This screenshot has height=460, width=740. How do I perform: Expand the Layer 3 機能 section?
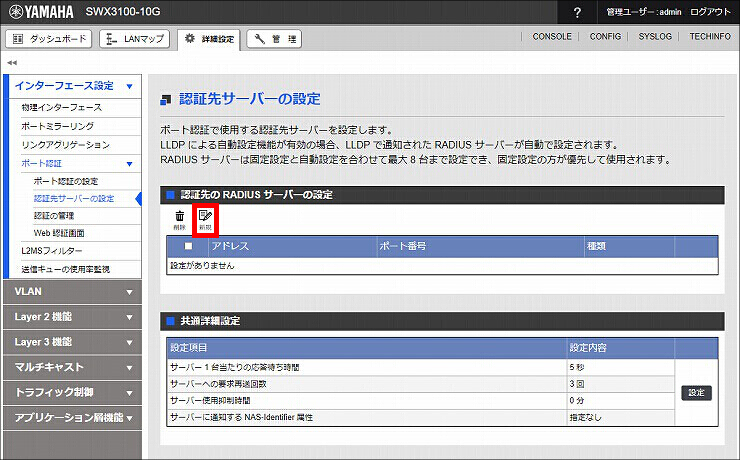[72, 342]
